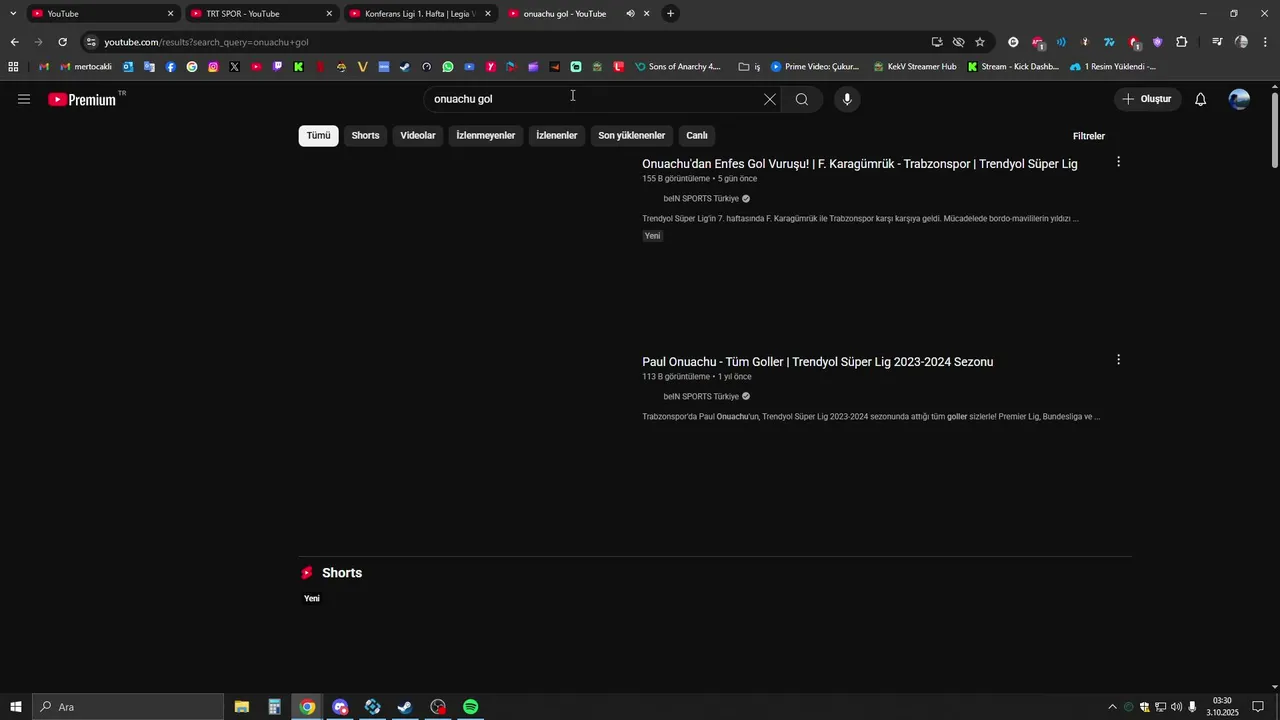This screenshot has height=720, width=1280.
Task: Bookmark this page with the star
Action: (980, 42)
